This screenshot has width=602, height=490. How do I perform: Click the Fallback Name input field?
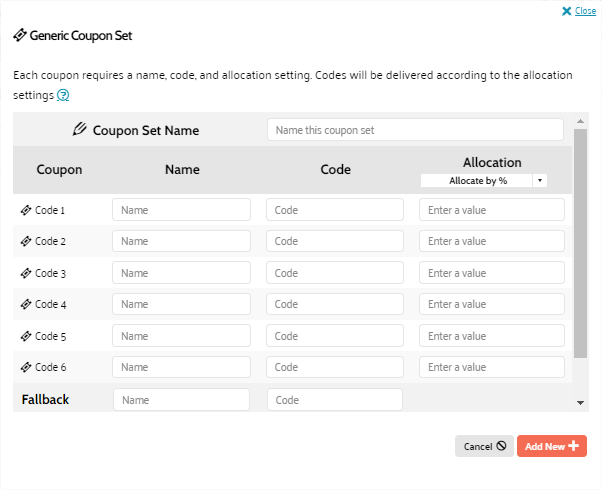coord(181,400)
